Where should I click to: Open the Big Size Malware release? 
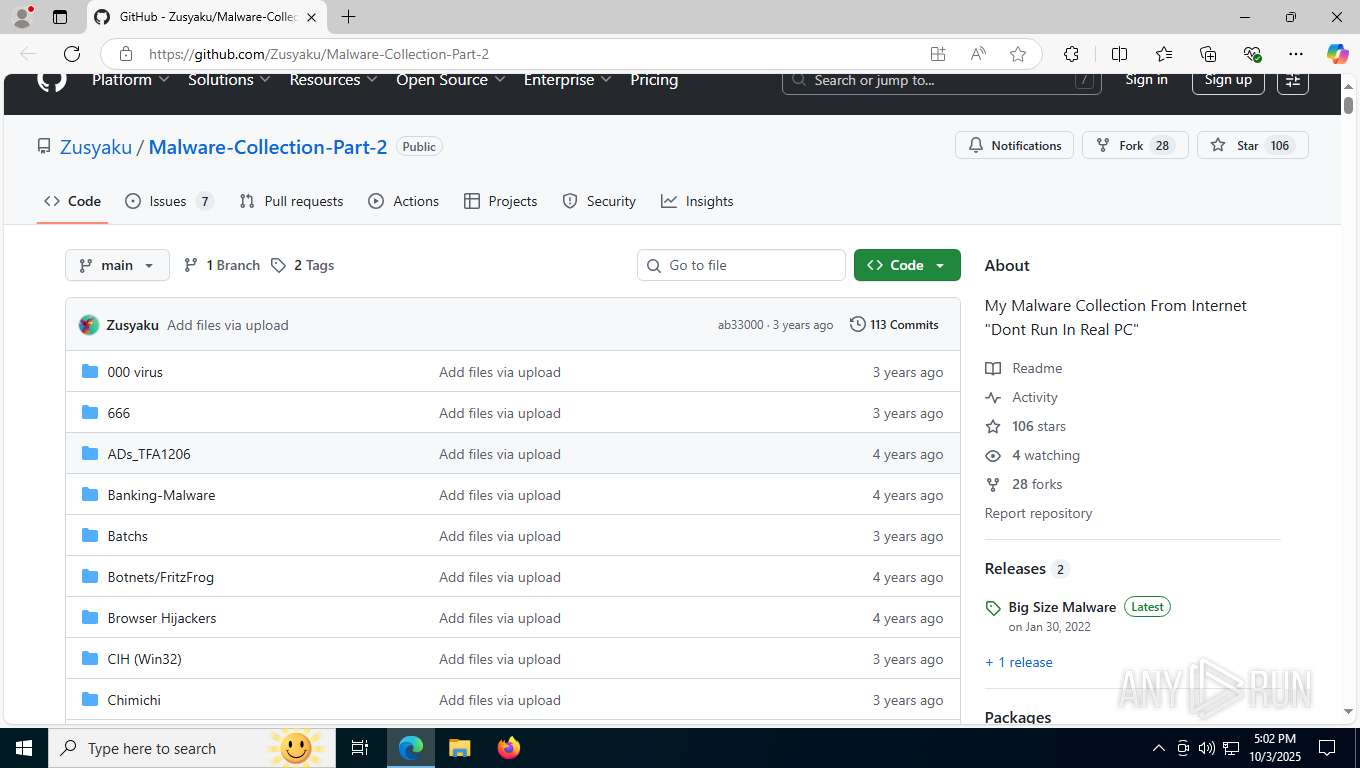point(1062,607)
